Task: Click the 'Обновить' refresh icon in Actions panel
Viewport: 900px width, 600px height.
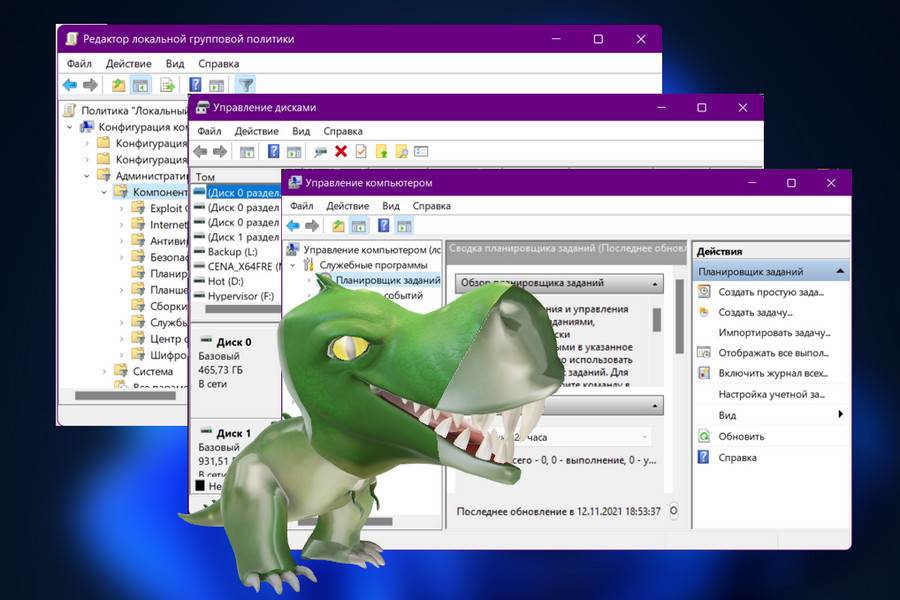Action: [704, 436]
